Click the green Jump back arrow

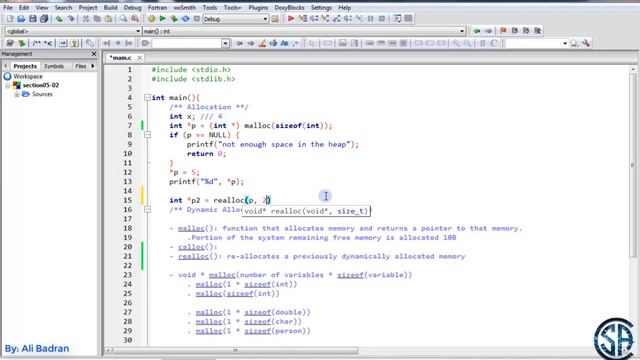477,31
